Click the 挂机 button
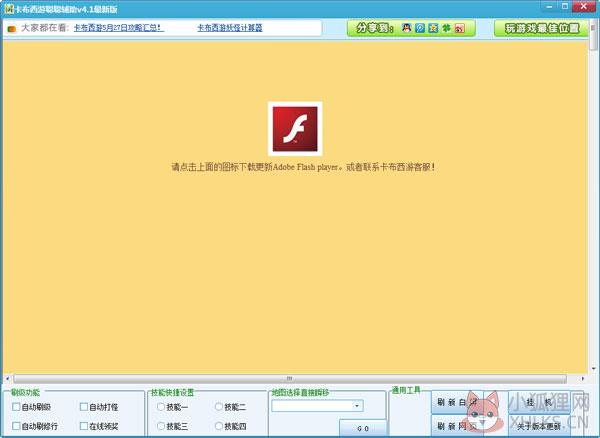Image resolution: width=600 pixels, height=438 pixels. pyautogui.click(x=539, y=402)
